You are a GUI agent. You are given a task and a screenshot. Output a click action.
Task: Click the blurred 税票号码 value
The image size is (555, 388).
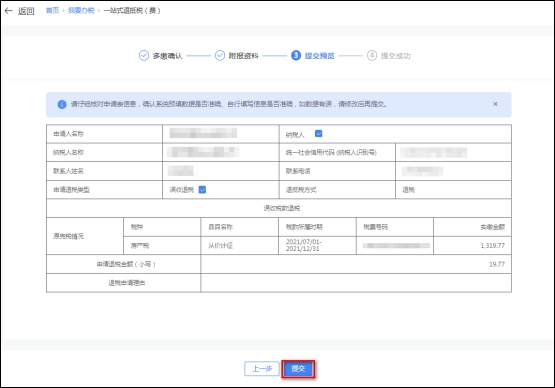(396, 246)
